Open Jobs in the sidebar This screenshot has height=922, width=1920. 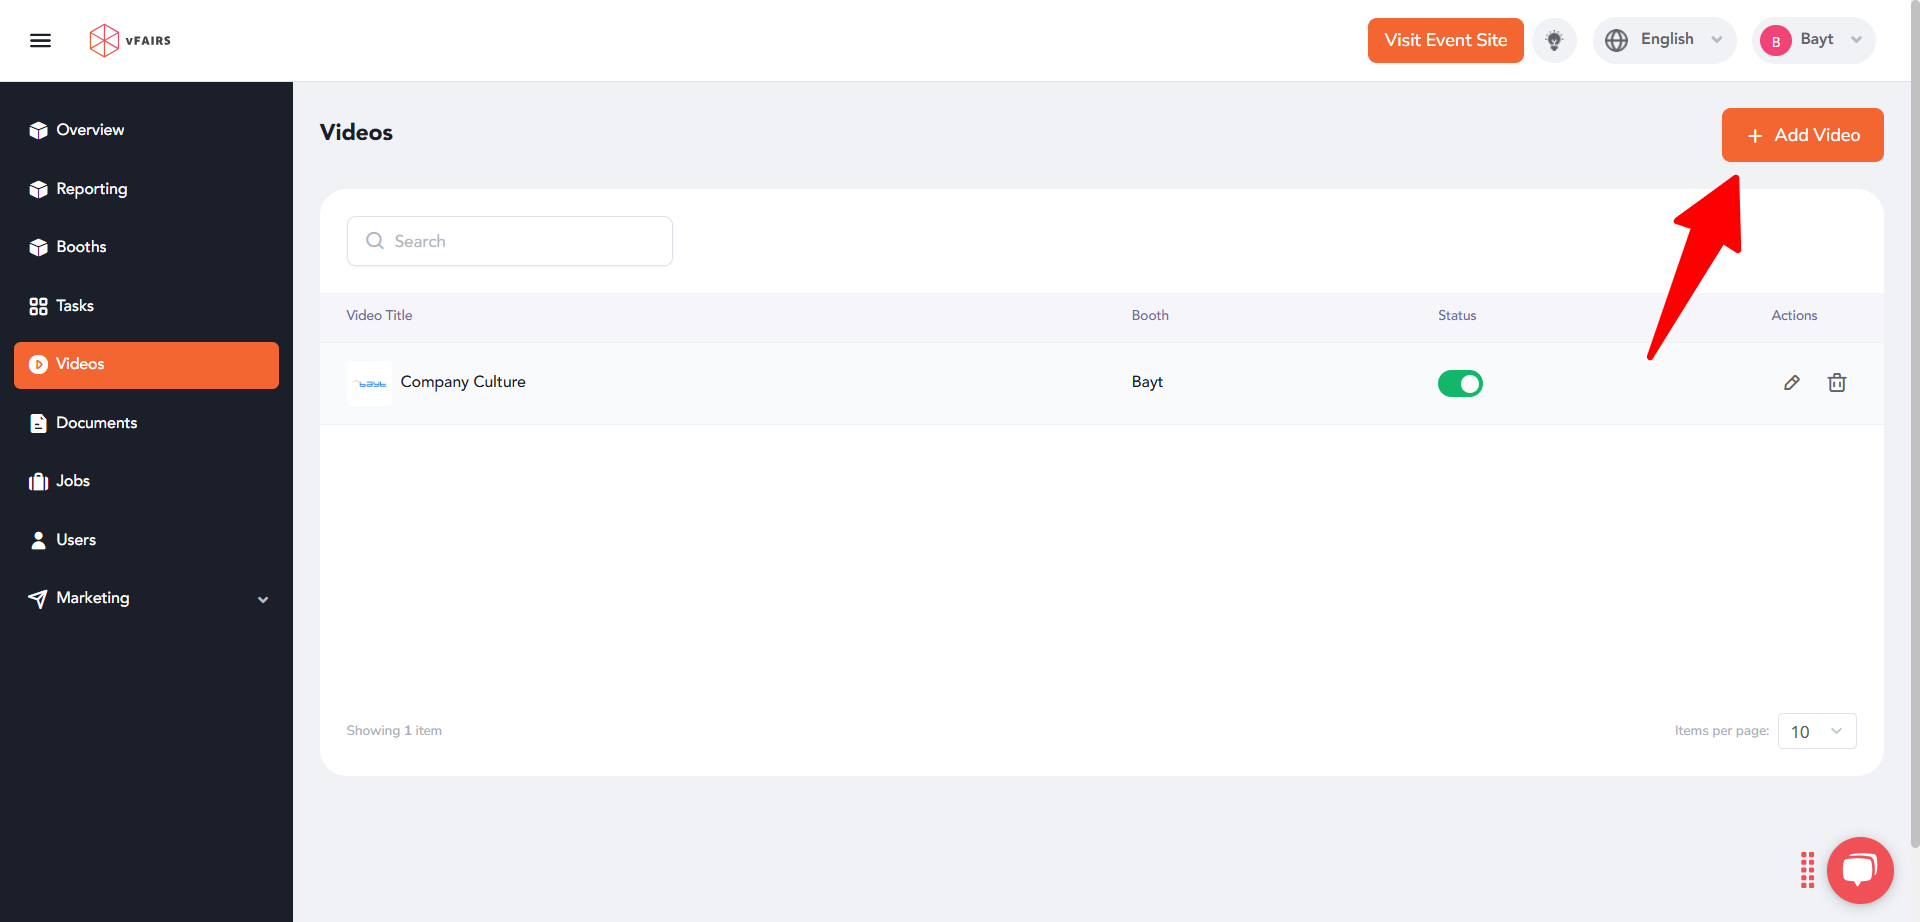[146, 481]
